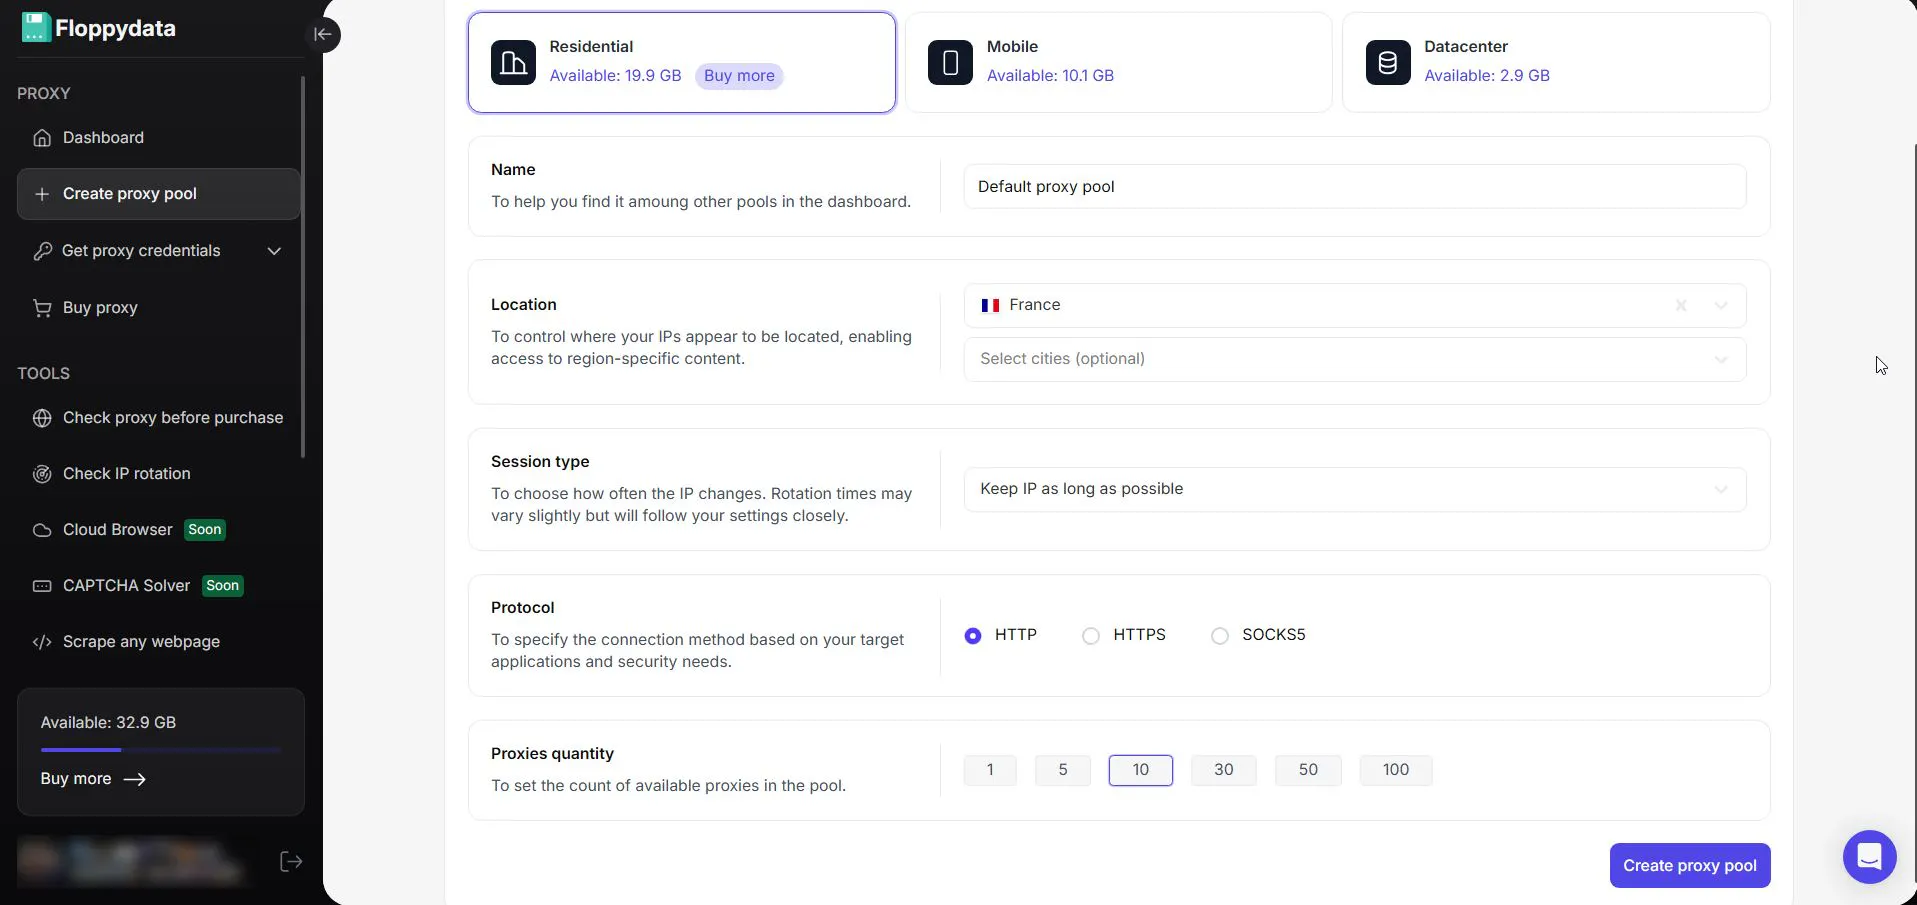Collapse the sidebar with the arrow button
The image size is (1917, 905).
[322, 34]
